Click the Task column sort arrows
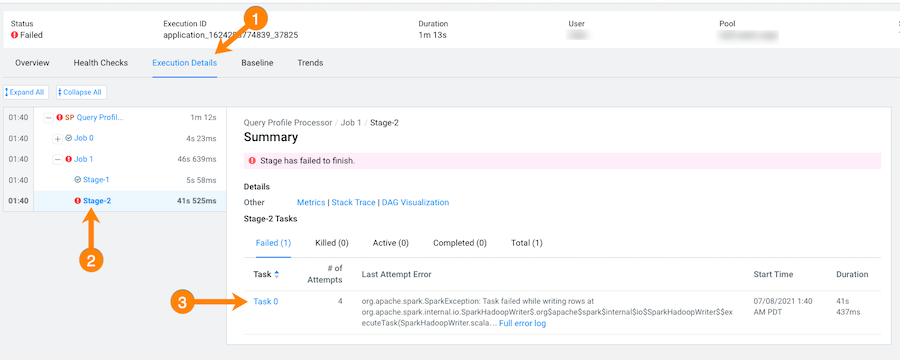Image resolution: width=900 pixels, height=360 pixels. click(x=277, y=274)
